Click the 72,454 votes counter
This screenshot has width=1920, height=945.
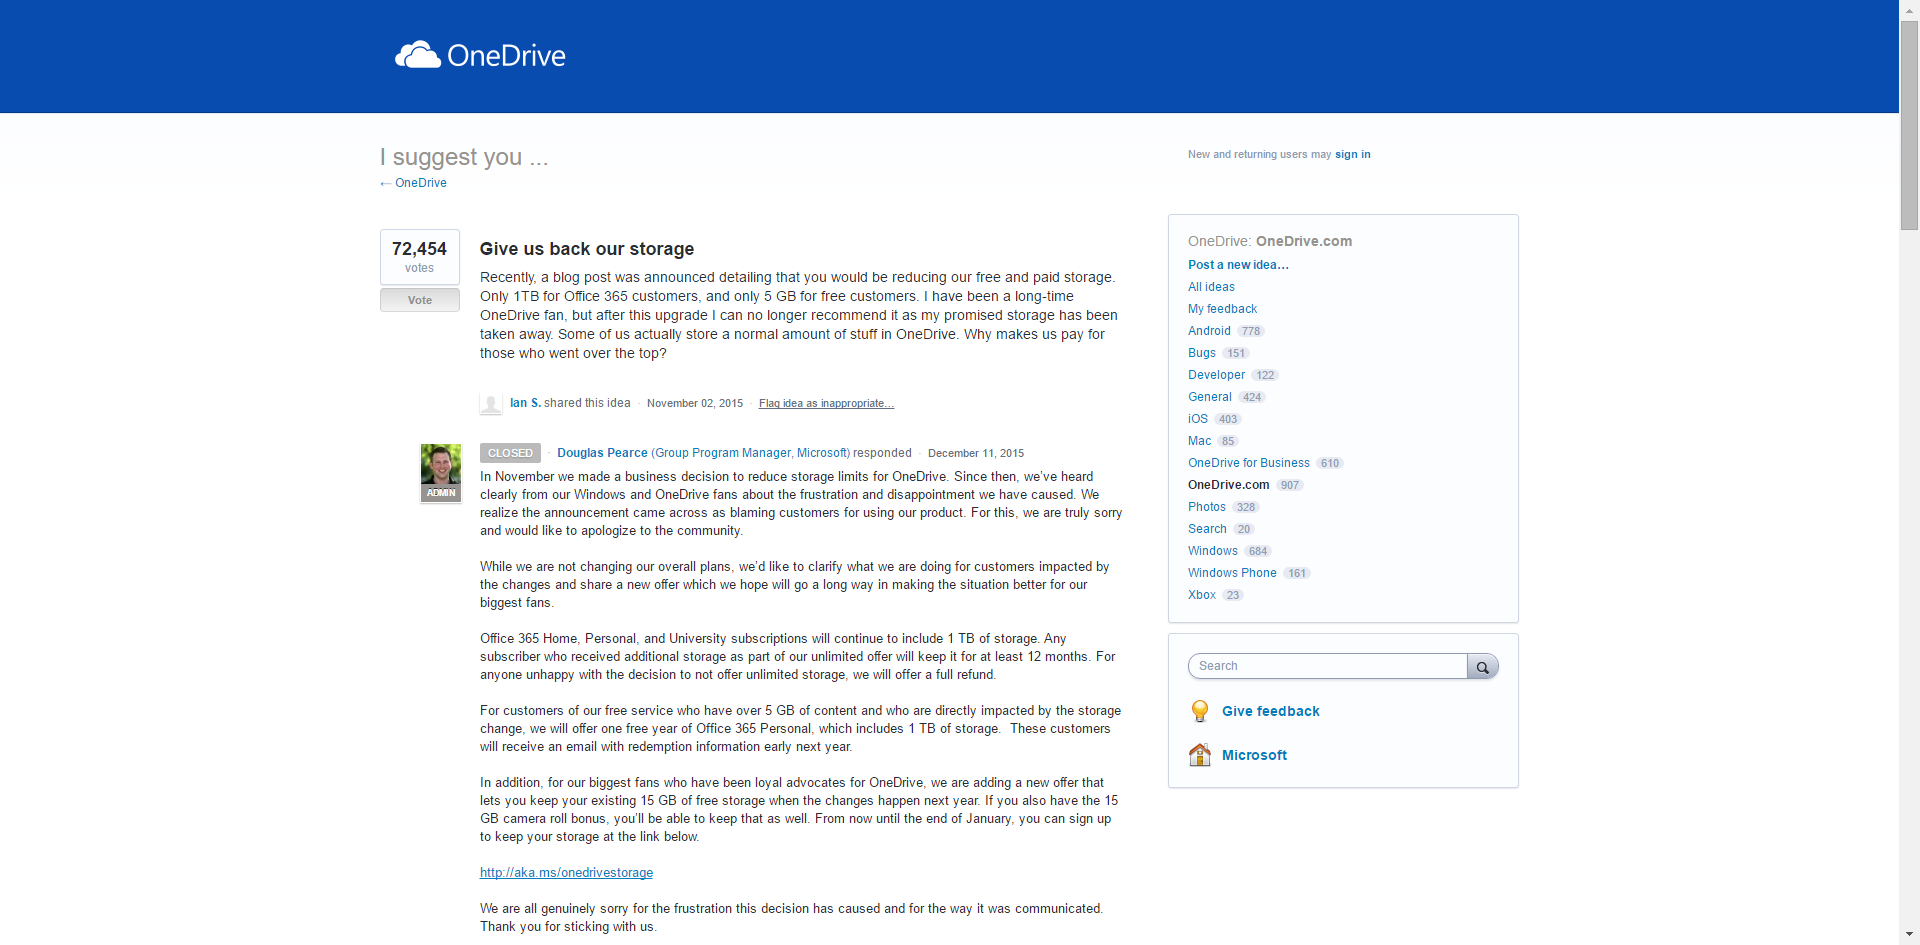(x=420, y=256)
